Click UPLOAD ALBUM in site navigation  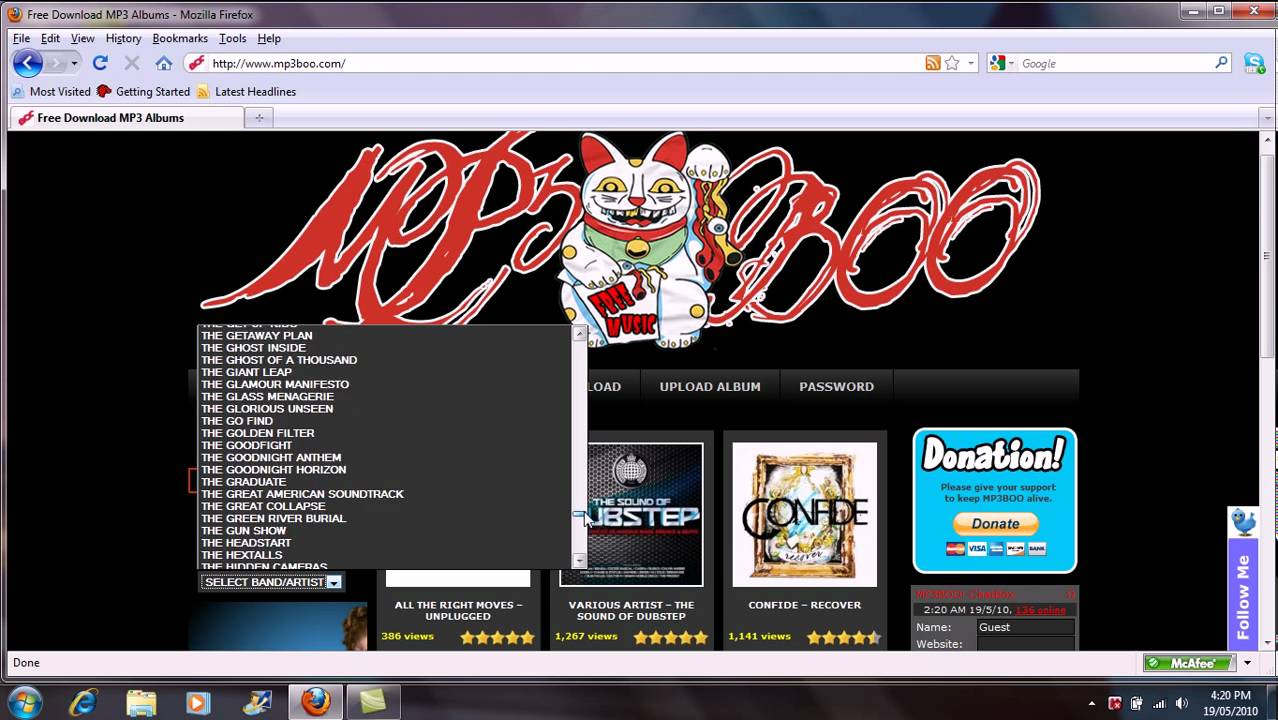(710, 387)
